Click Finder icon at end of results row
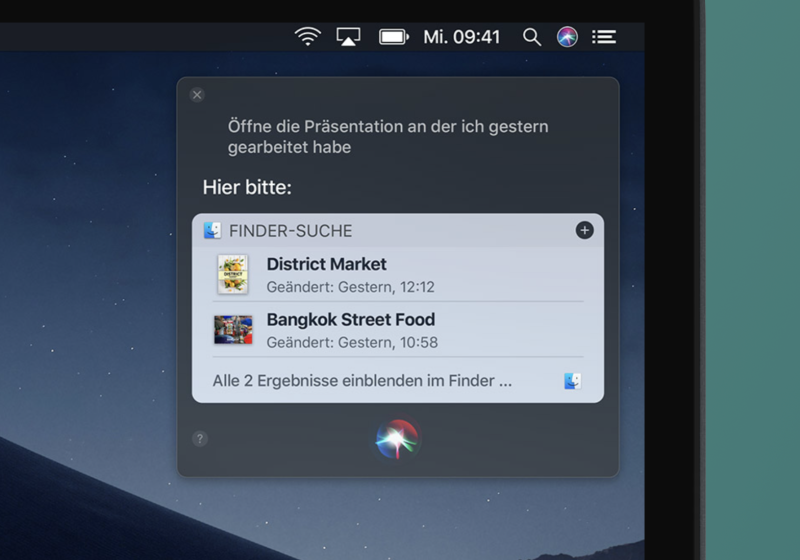 (572, 381)
